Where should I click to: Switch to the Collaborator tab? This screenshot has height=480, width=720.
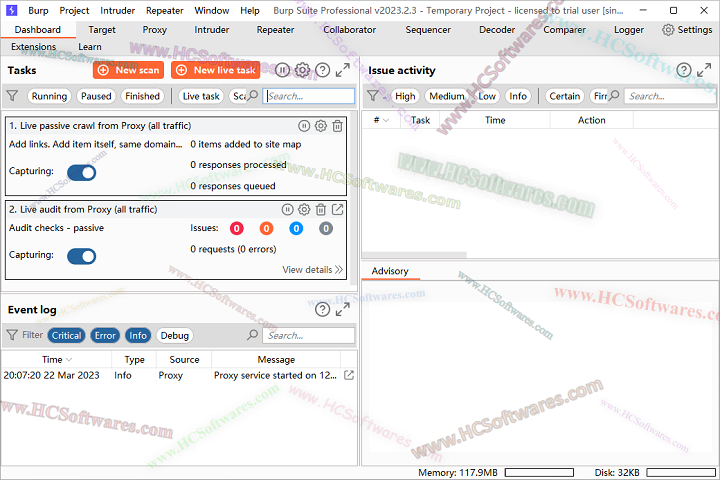click(x=349, y=30)
